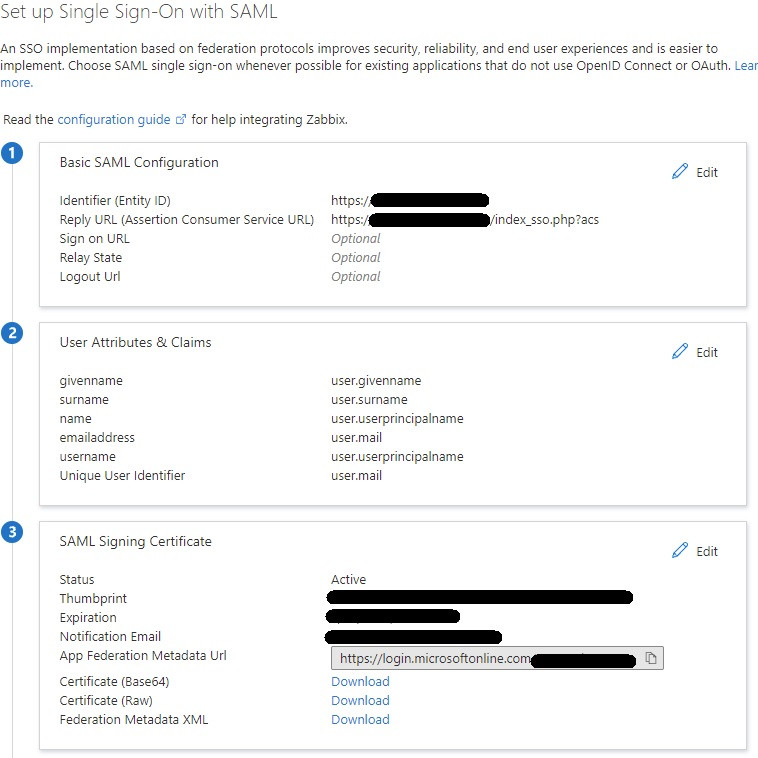Viewport: 758px width, 758px height.
Task: Click the external link icon beside configuration guide
Action: coord(181,120)
